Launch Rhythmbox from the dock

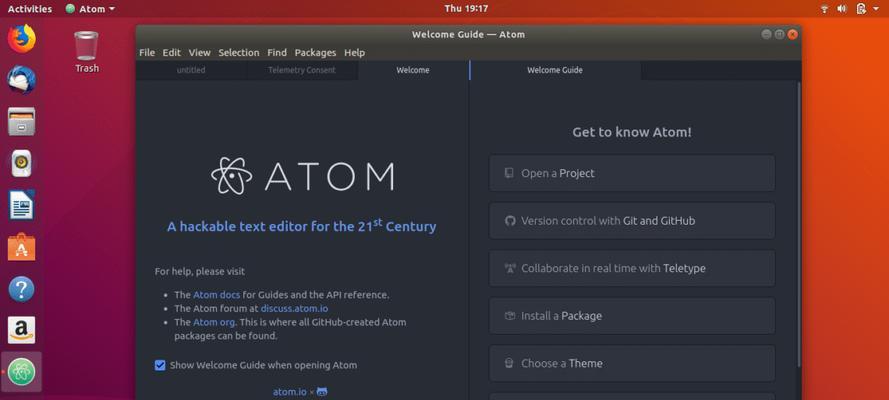click(22, 163)
